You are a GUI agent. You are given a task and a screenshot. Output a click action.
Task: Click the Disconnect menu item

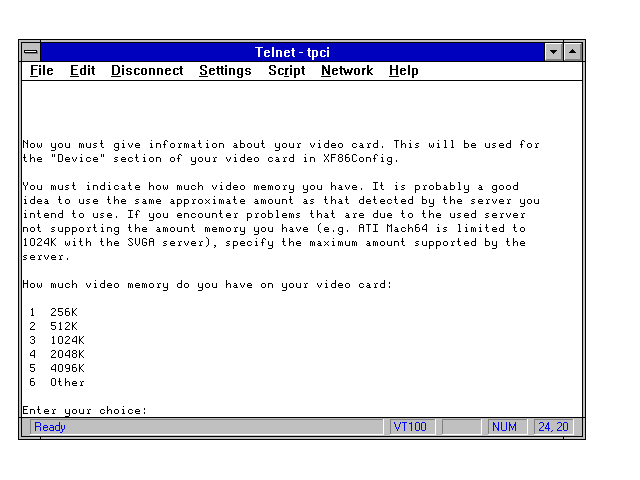point(147,71)
